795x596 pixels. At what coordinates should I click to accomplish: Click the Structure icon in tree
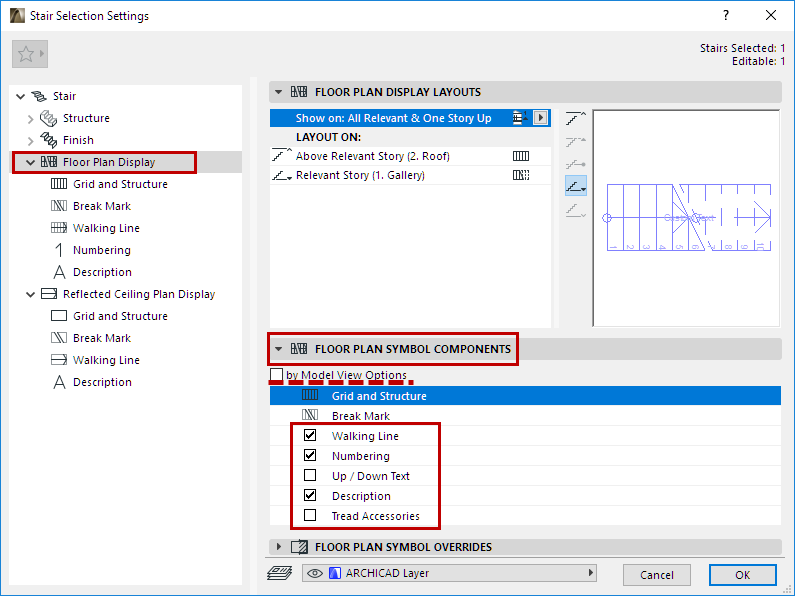pos(49,118)
